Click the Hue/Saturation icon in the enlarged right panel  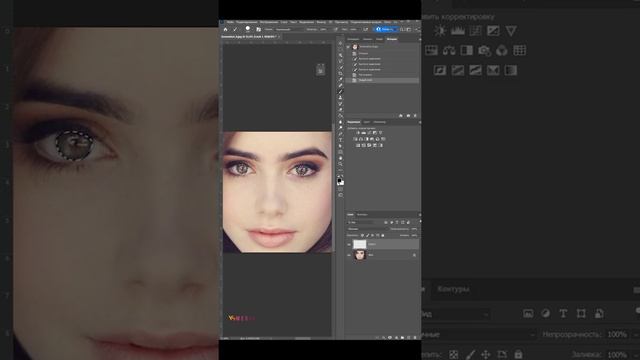click(431, 50)
